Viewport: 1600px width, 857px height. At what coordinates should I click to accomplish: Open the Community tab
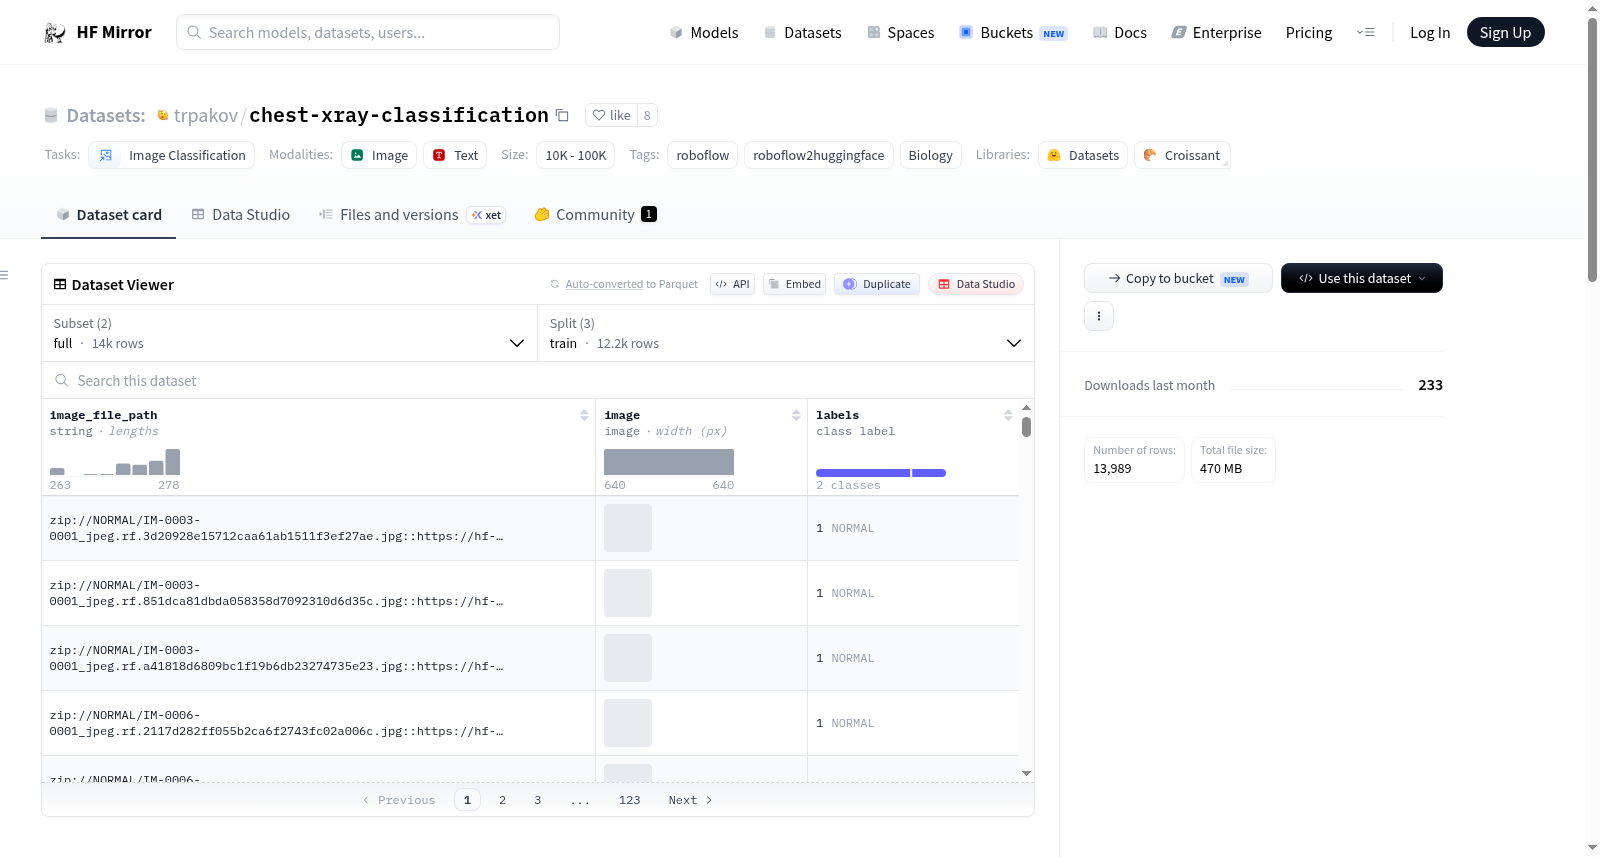[x=595, y=215]
